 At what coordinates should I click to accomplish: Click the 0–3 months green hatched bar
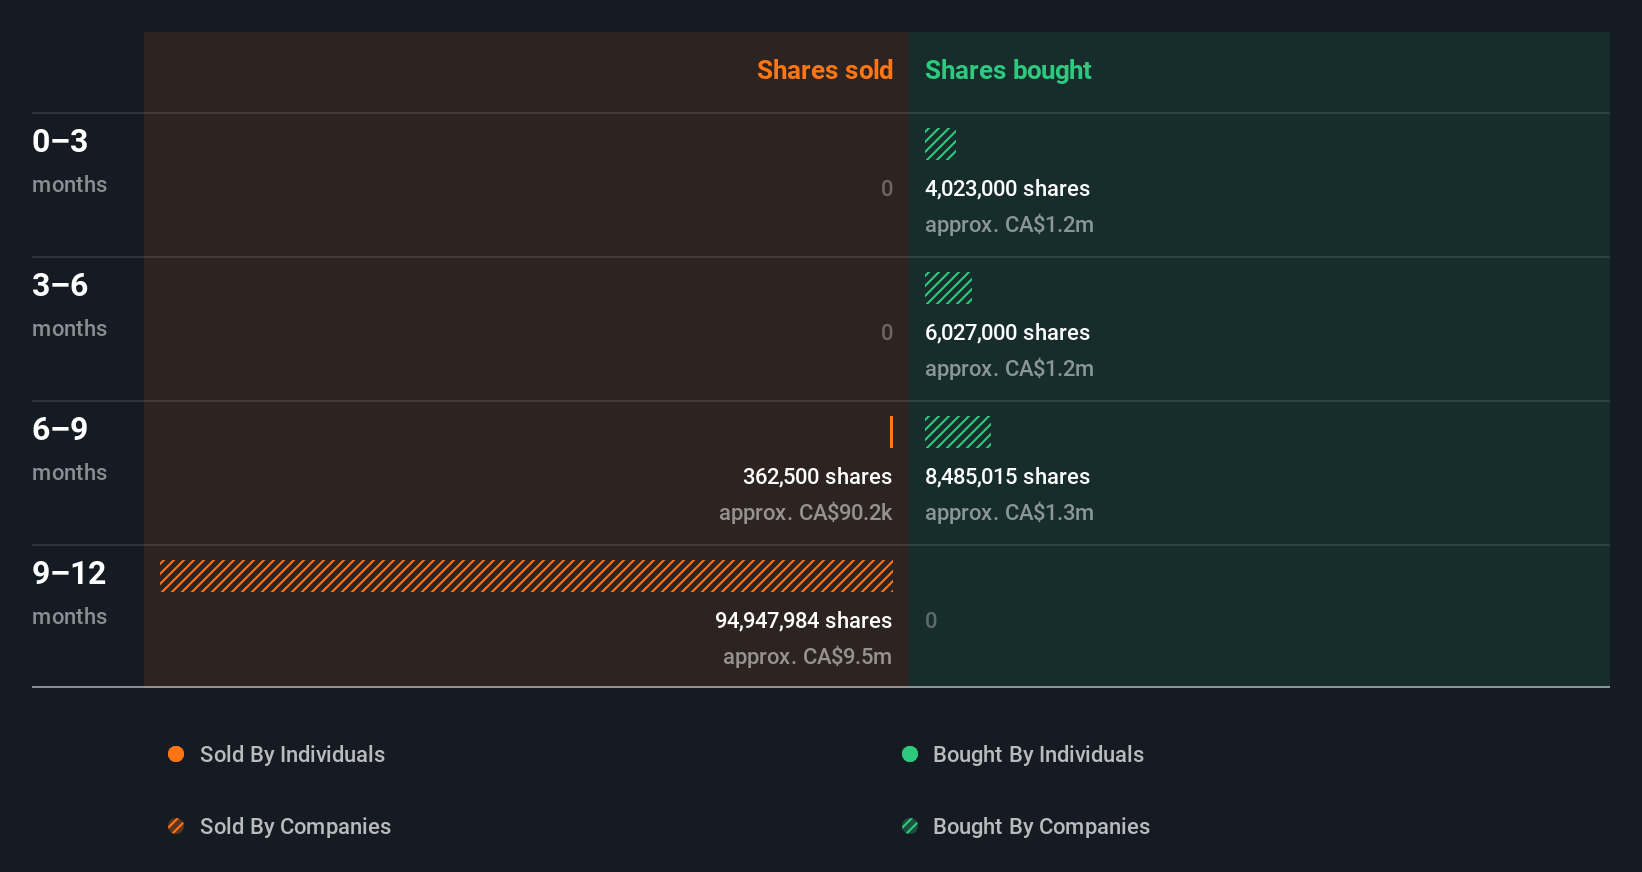(940, 144)
